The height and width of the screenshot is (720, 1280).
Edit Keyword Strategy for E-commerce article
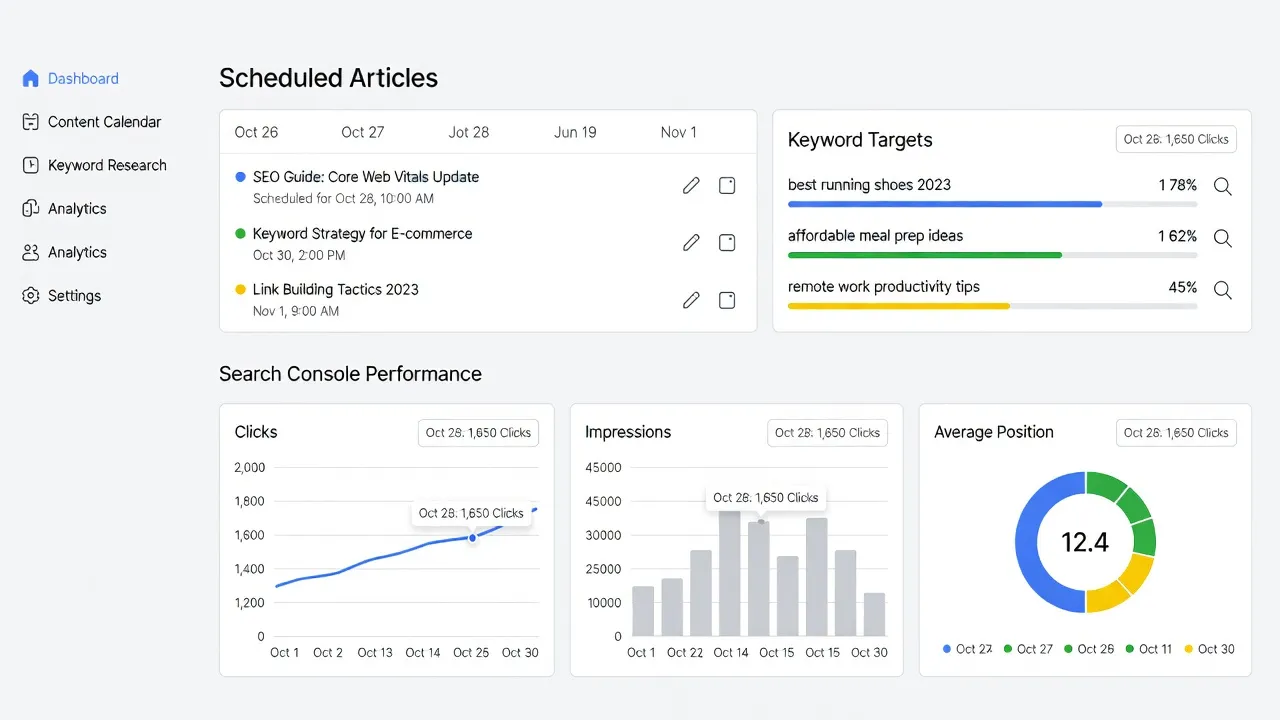pos(691,242)
